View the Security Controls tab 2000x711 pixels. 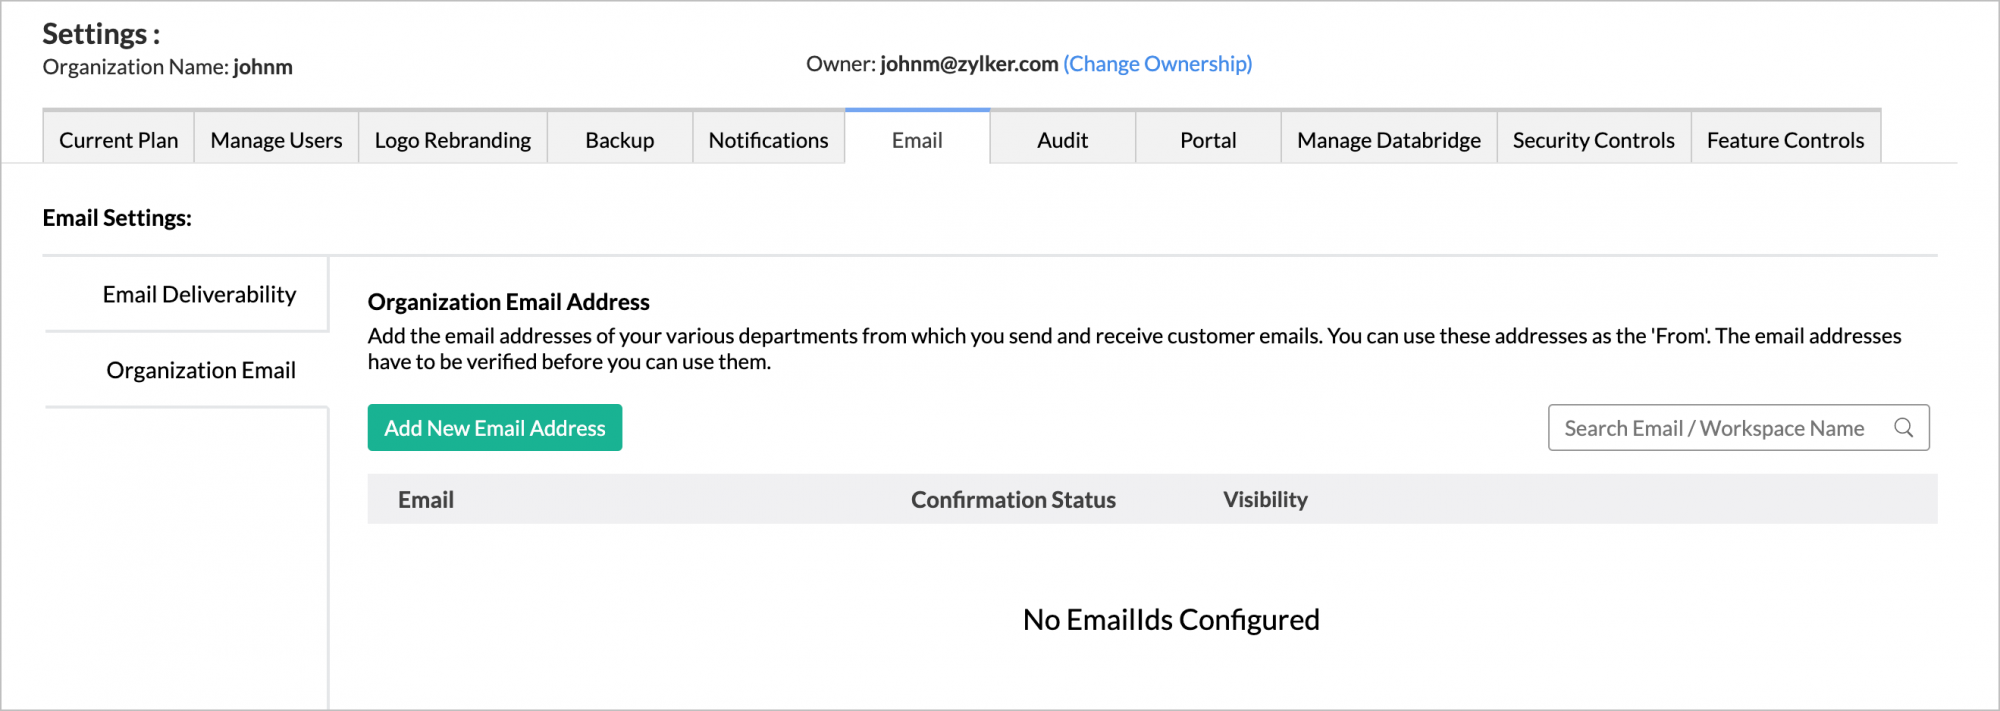(1593, 139)
